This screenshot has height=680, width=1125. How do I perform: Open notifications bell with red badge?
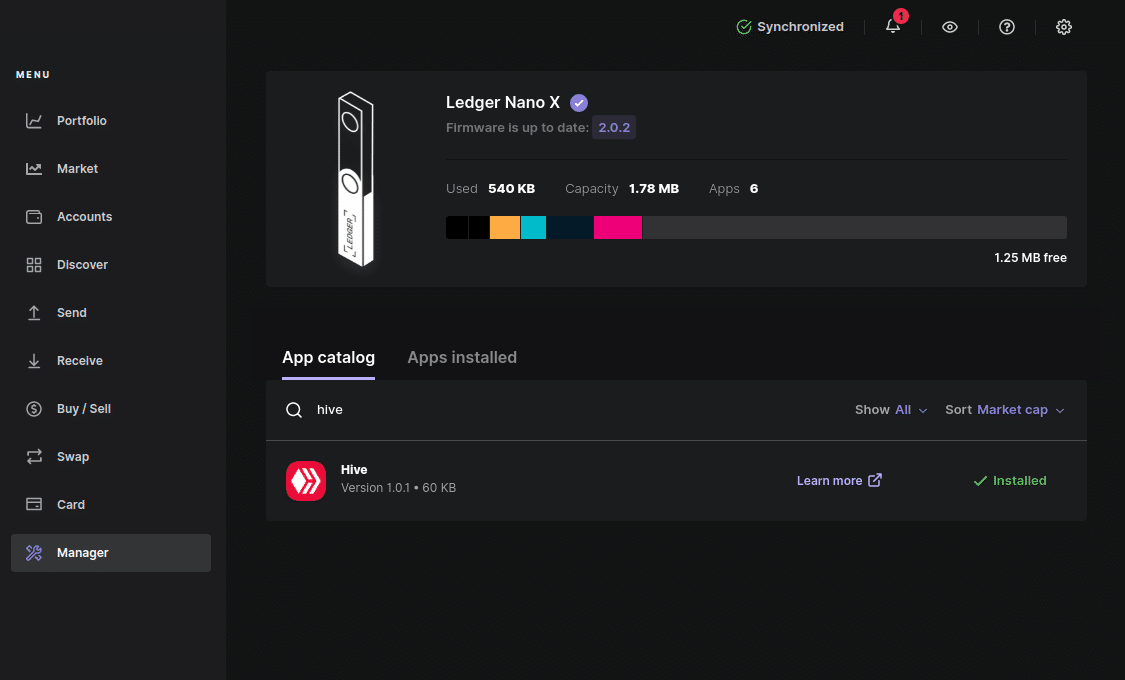(893, 26)
